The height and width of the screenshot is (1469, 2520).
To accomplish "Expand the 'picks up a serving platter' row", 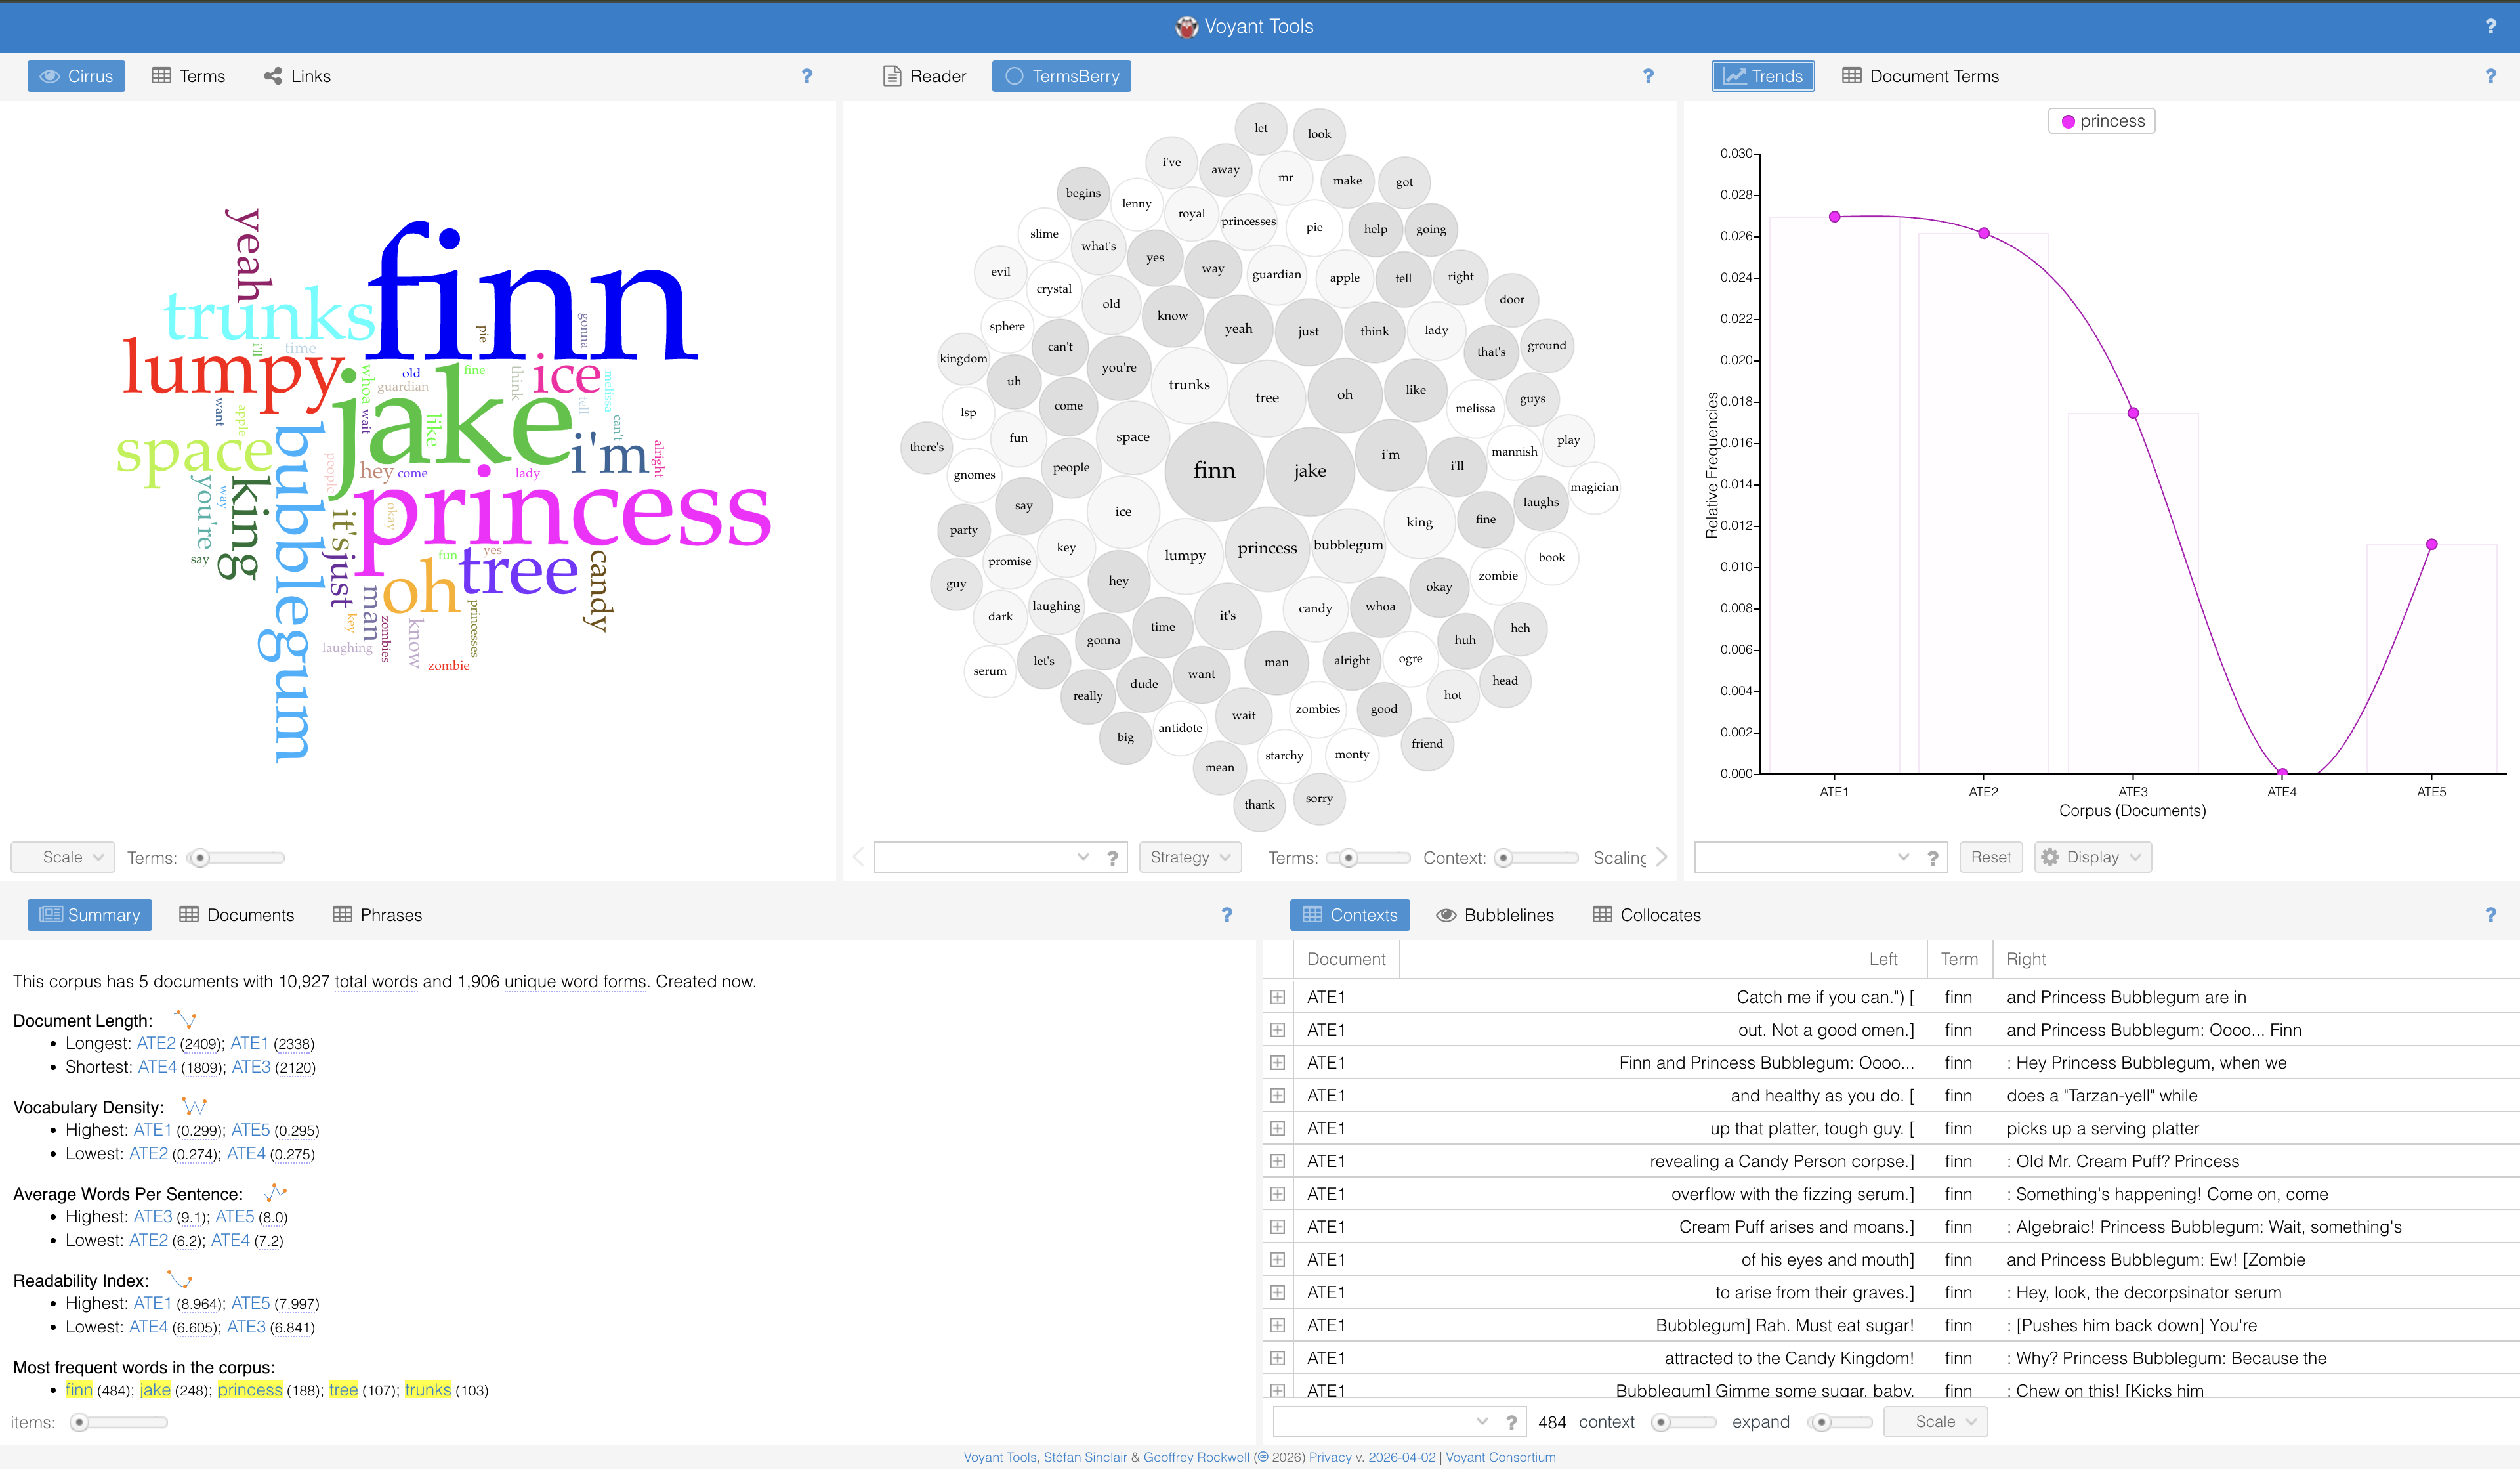I will coord(1277,1129).
